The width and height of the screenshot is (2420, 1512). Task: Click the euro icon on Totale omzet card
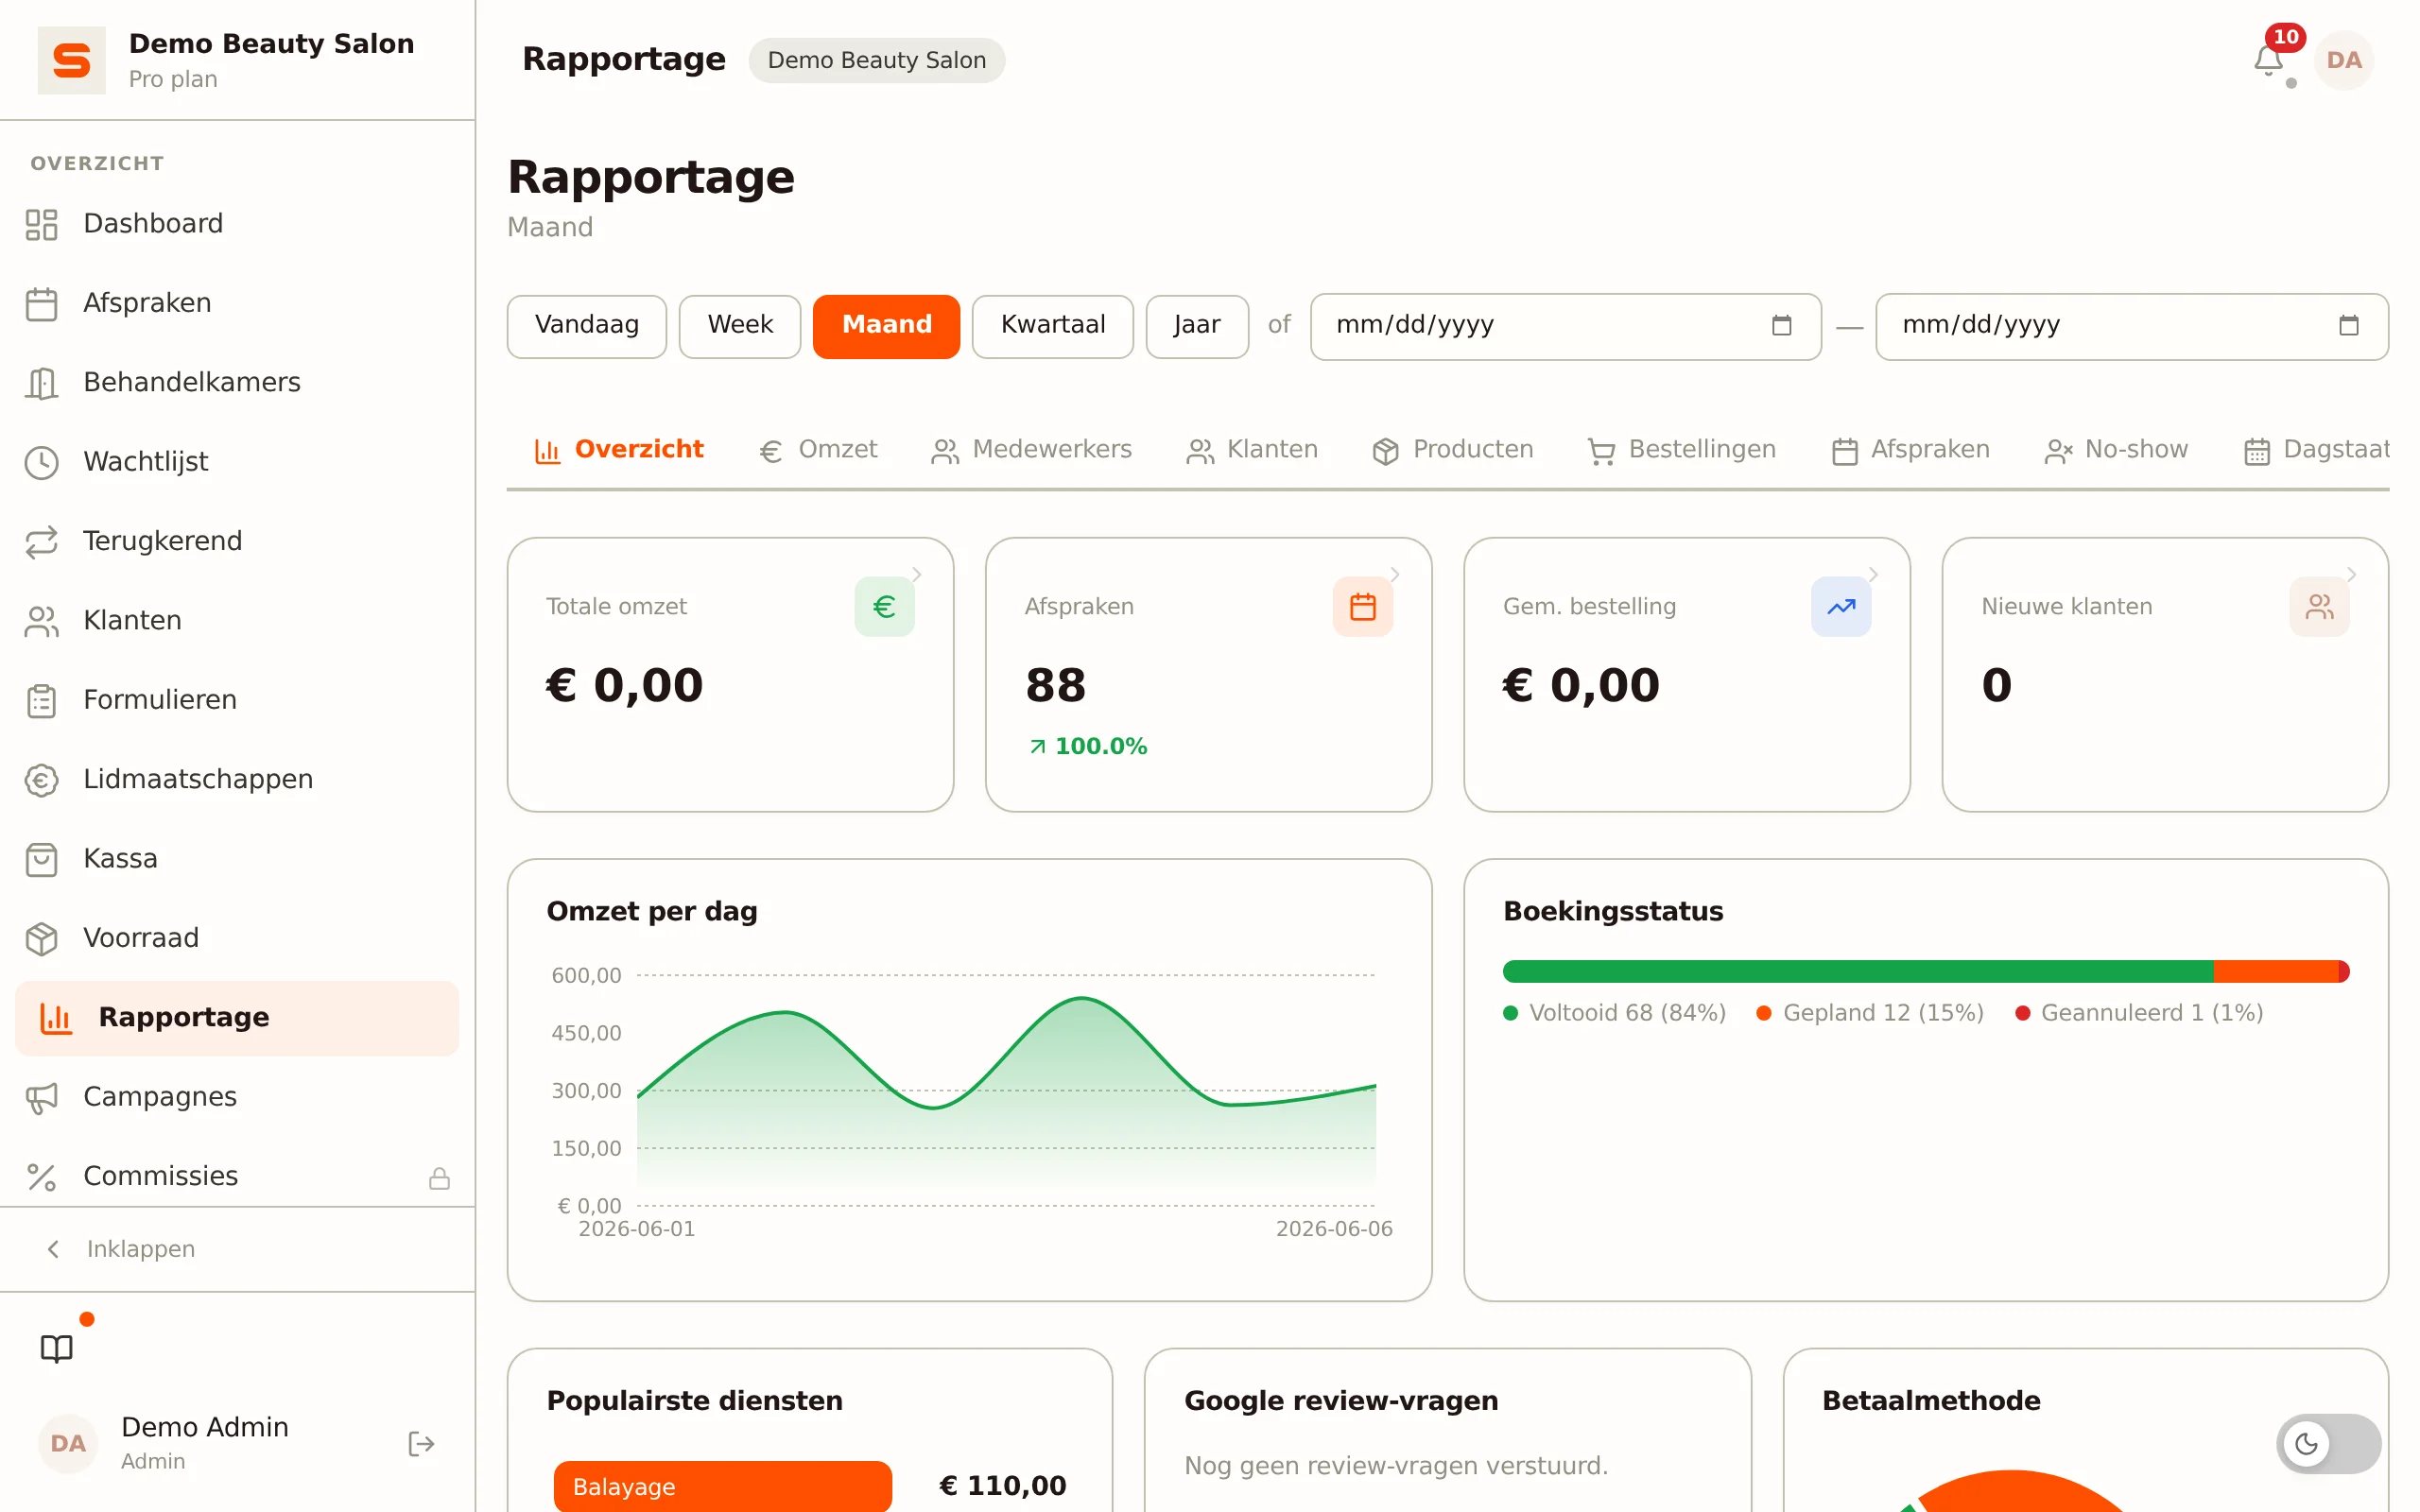tap(884, 606)
